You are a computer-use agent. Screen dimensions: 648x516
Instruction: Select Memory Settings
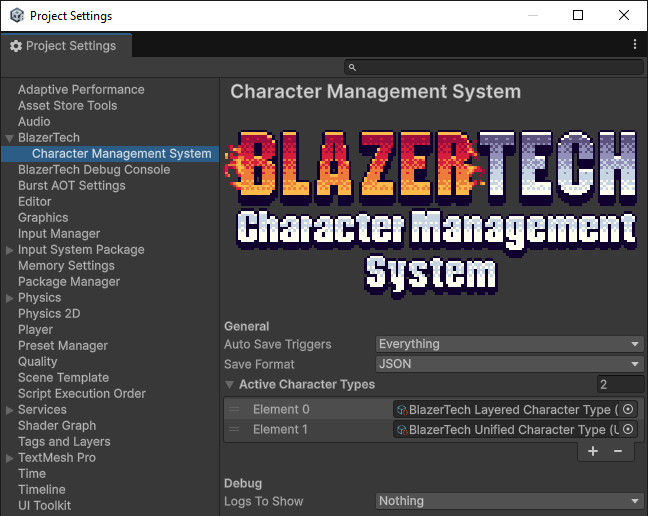point(66,266)
